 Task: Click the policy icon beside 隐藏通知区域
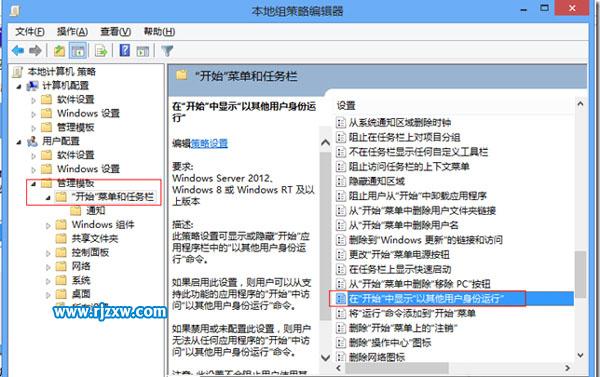click(341, 181)
